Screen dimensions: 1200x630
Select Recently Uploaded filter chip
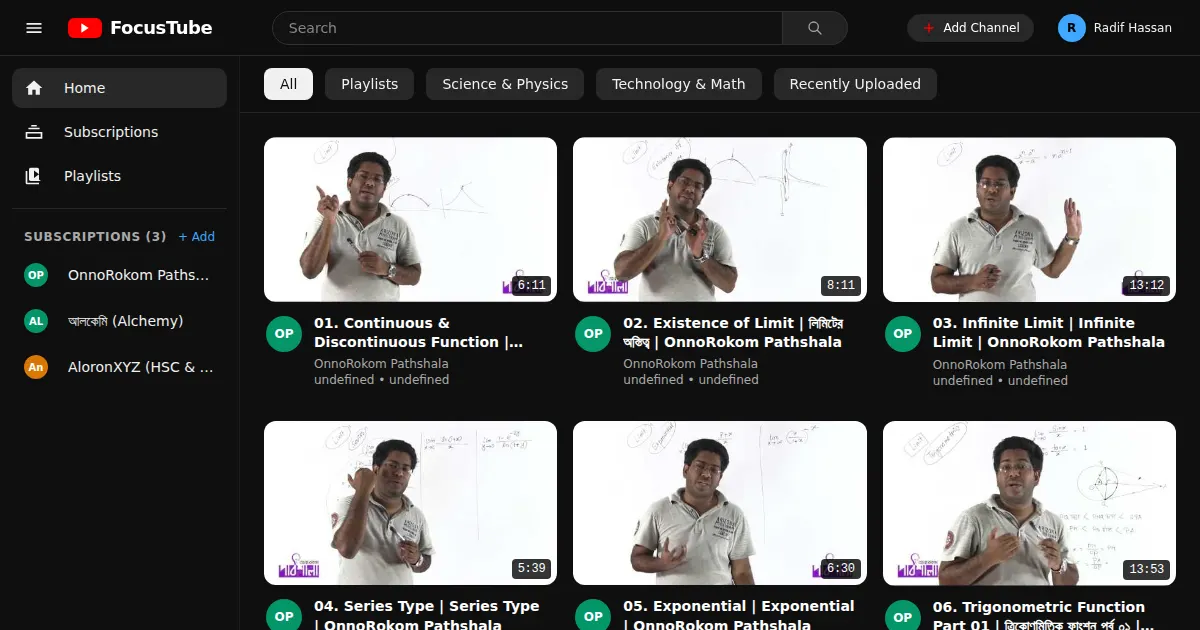click(855, 84)
